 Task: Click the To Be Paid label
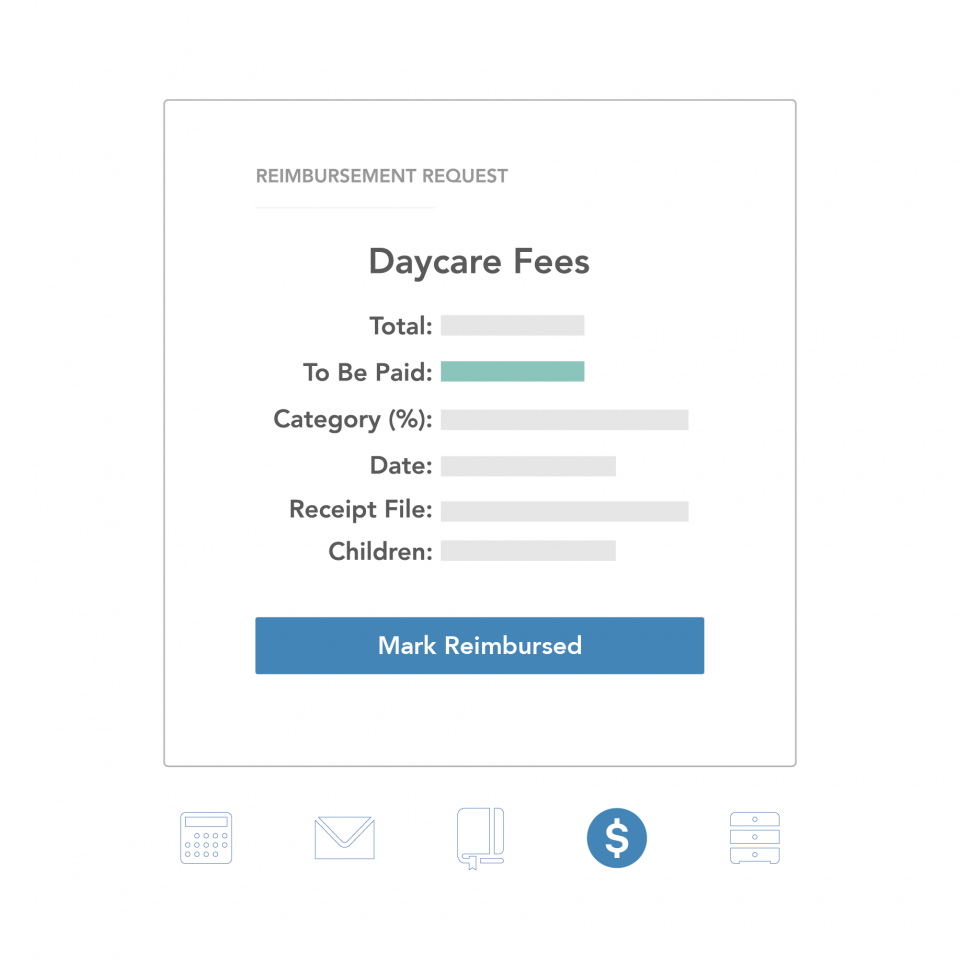point(368,373)
